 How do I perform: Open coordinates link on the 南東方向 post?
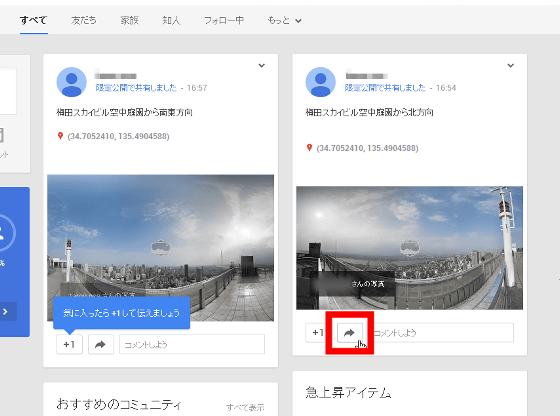pos(118,136)
